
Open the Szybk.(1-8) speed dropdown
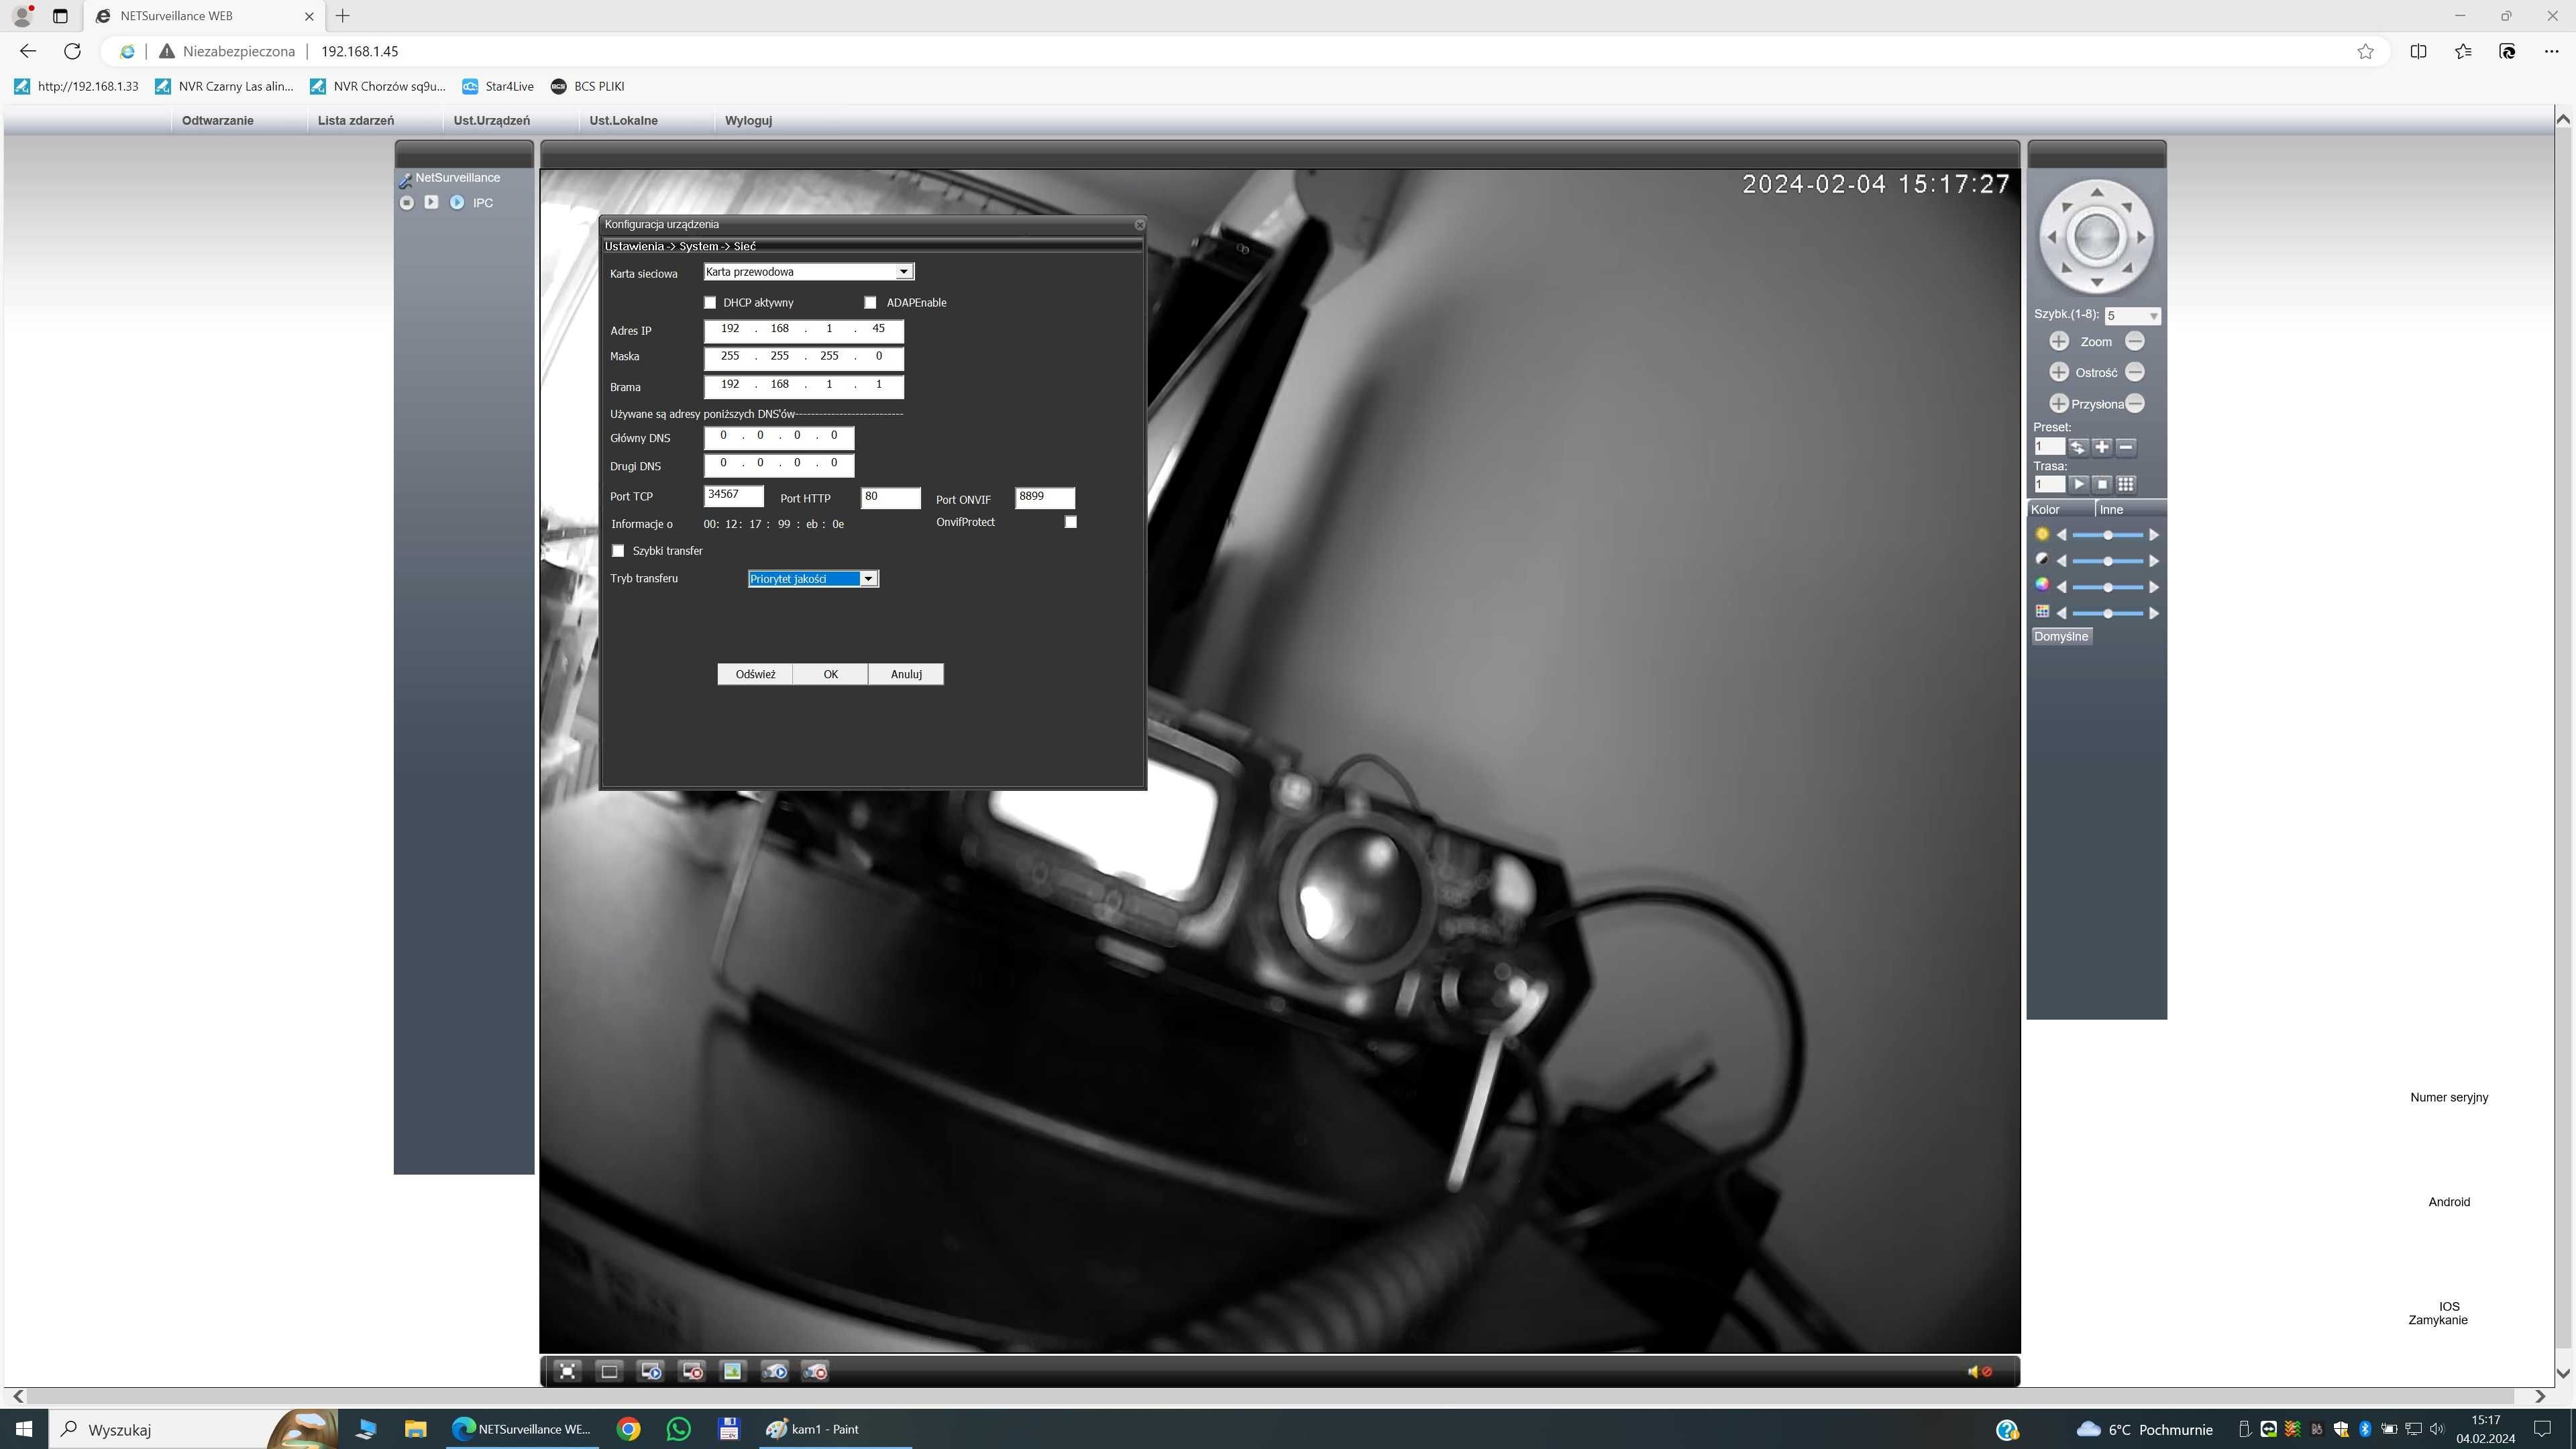tap(2132, 316)
